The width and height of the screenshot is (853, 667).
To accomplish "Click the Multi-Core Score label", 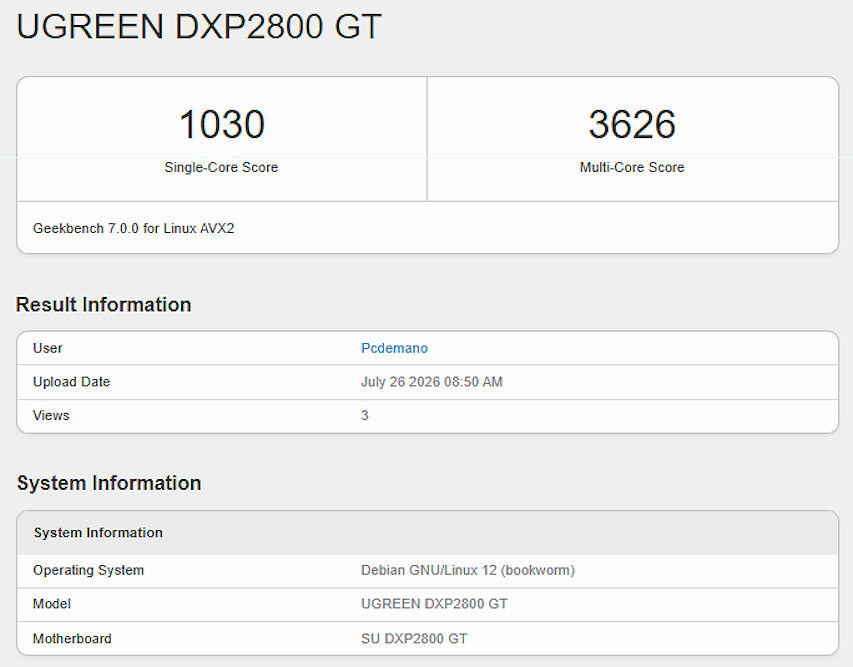I will click(x=632, y=167).
